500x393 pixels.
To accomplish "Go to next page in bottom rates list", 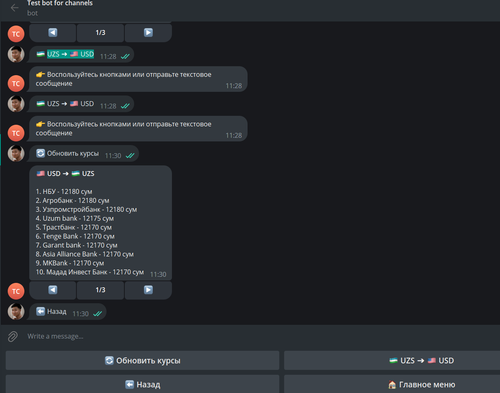I will (148, 290).
